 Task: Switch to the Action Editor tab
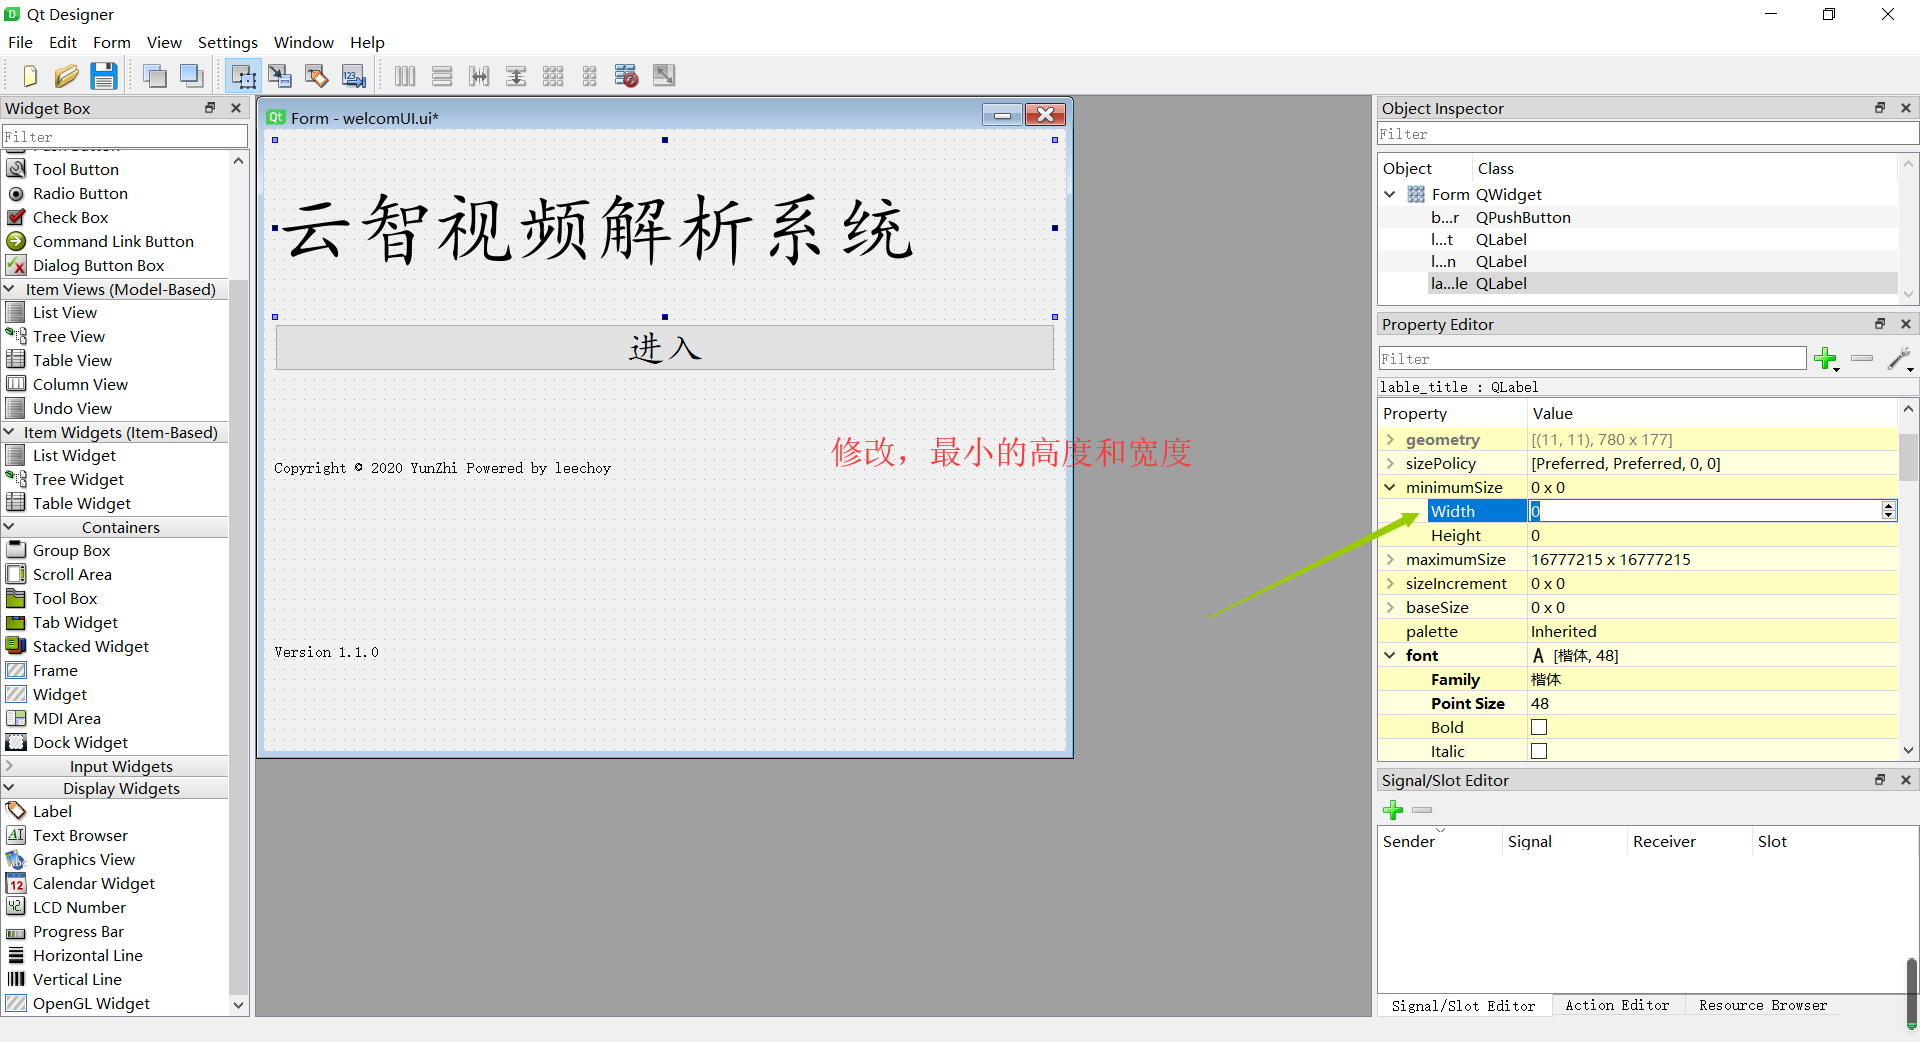click(x=1617, y=1005)
